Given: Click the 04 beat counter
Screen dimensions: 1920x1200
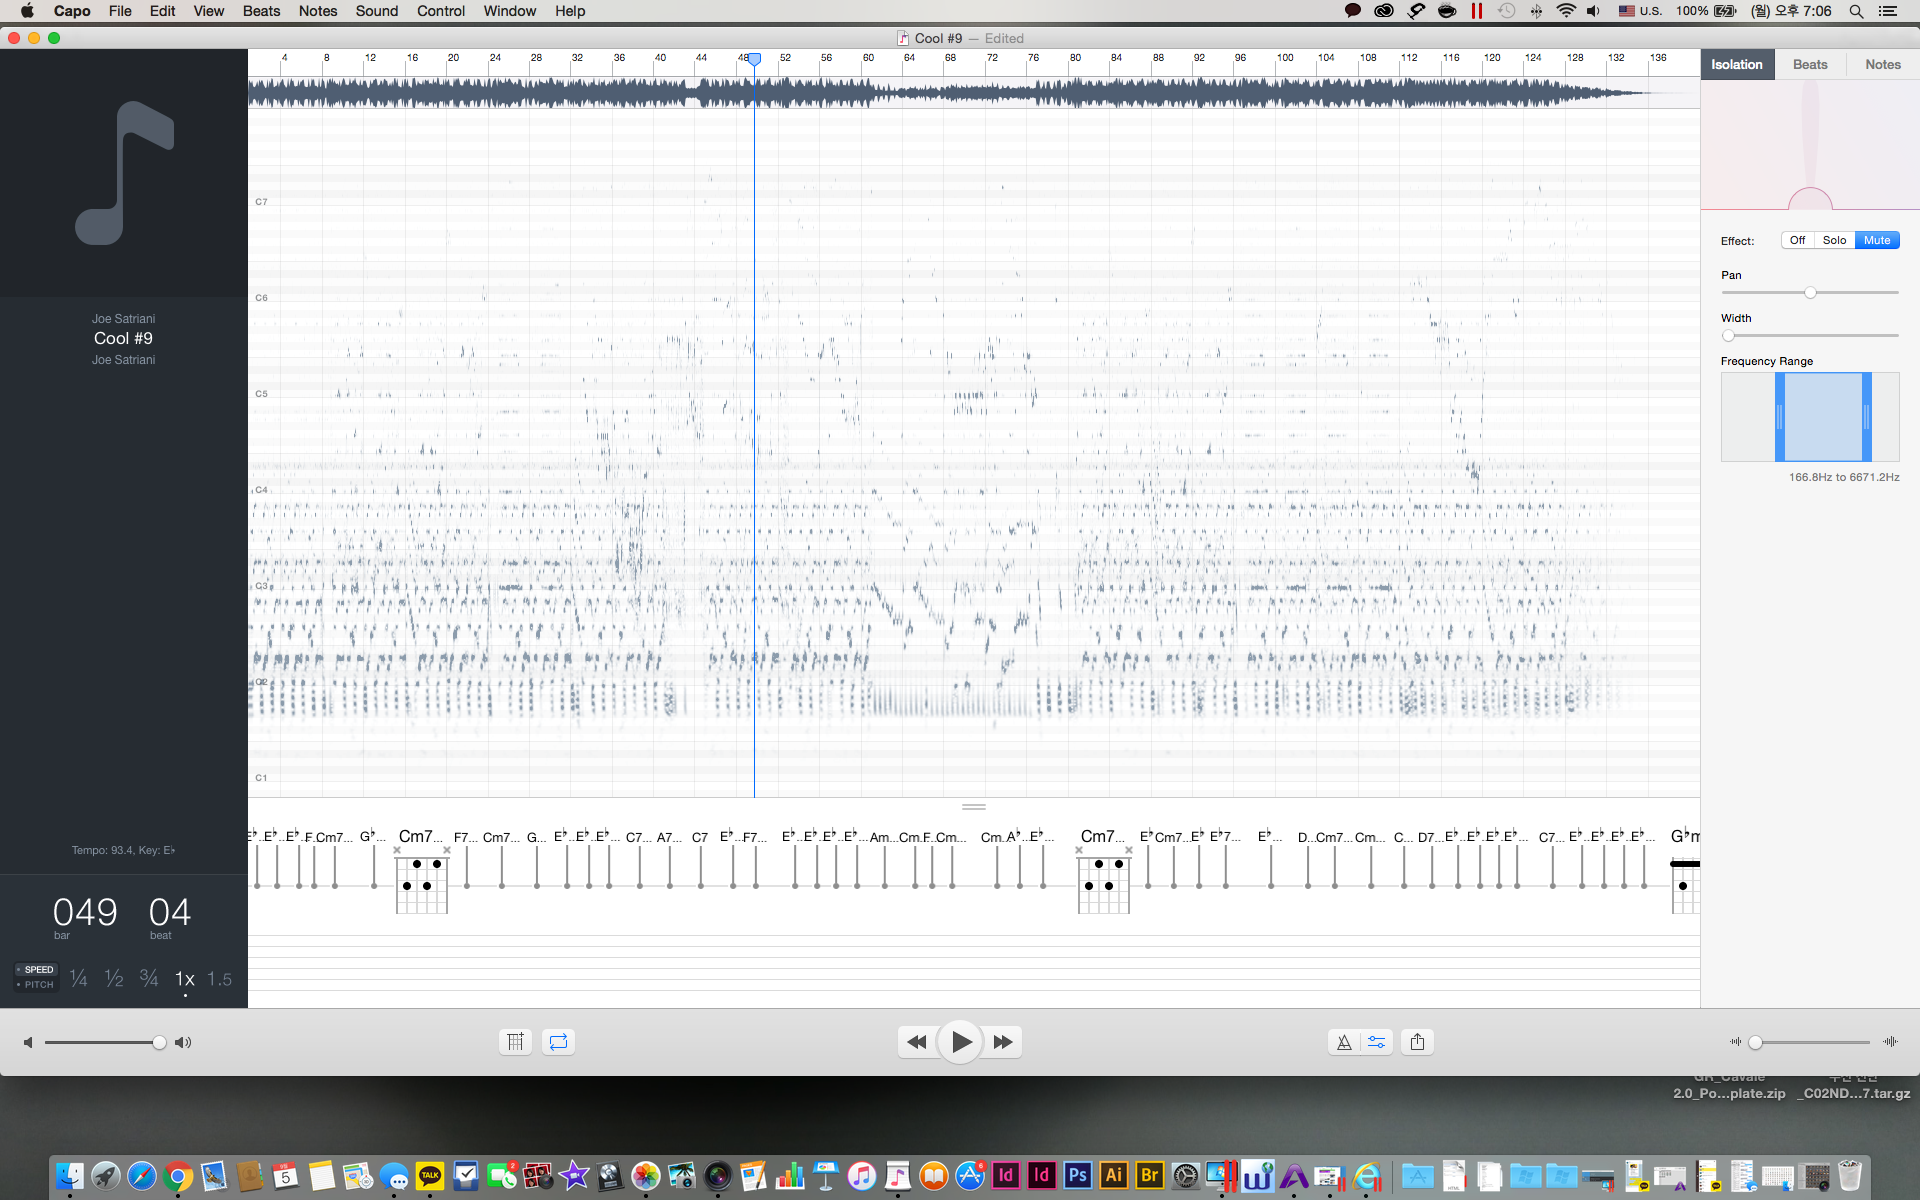Looking at the screenshot, I should (x=170, y=912).
